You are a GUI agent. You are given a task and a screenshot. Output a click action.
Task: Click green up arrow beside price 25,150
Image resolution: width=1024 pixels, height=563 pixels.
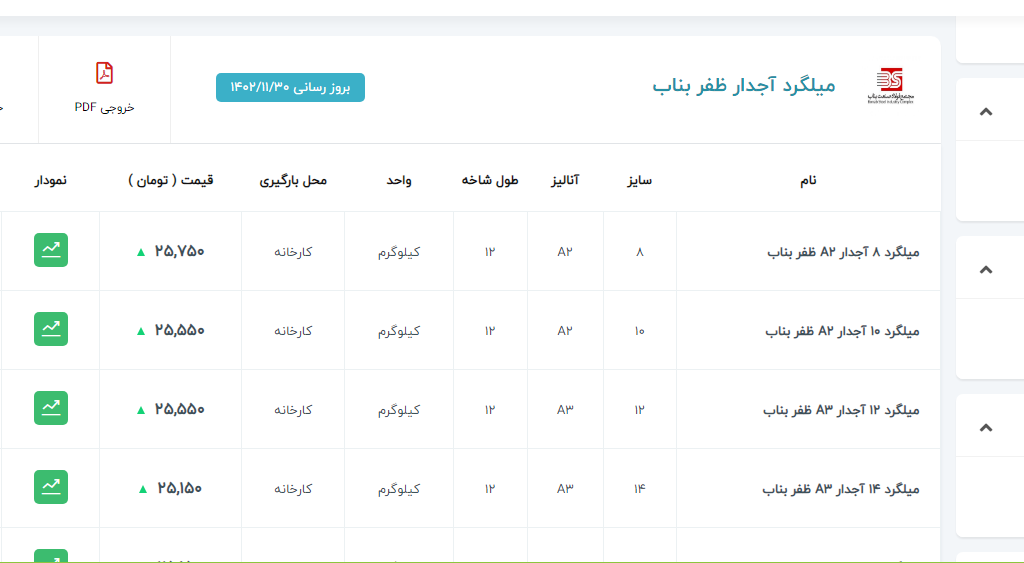coord(143,489)
